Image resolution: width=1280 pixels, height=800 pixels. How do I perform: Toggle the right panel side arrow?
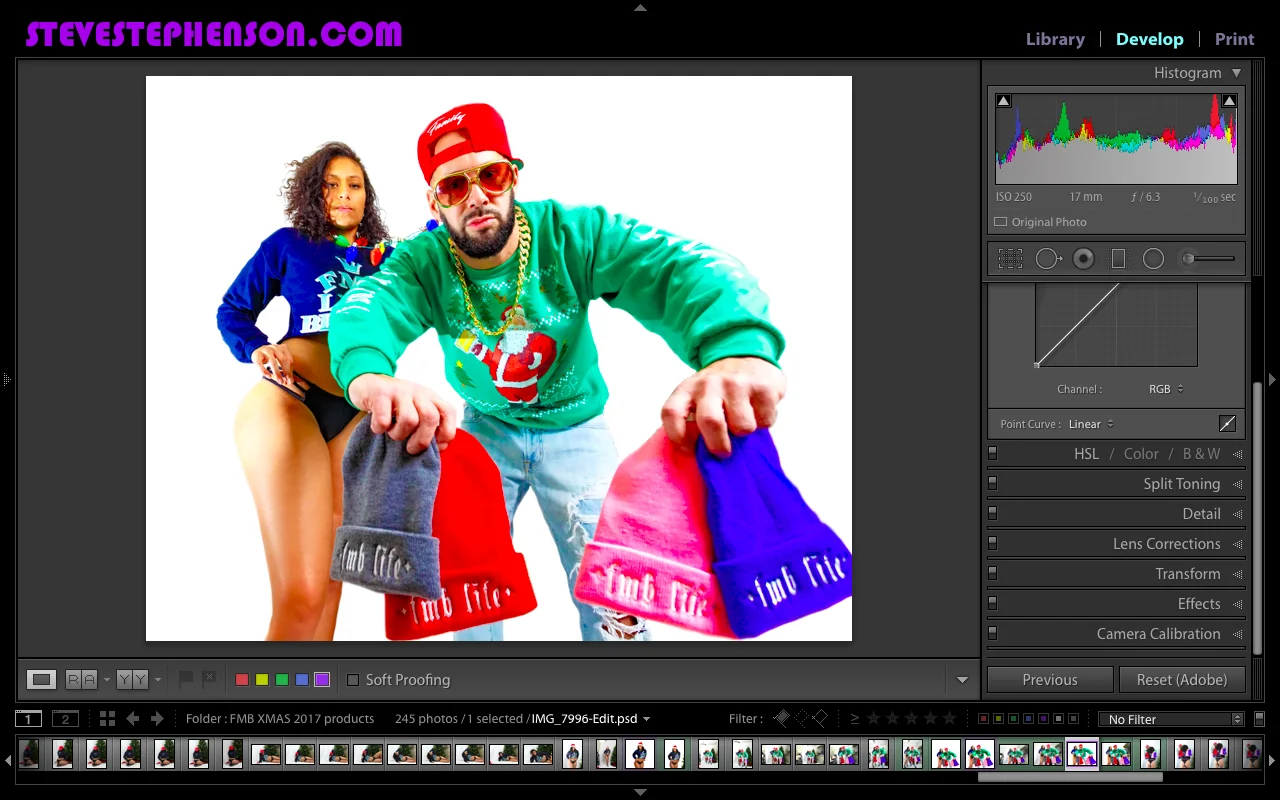click(x=1272, y=380)
